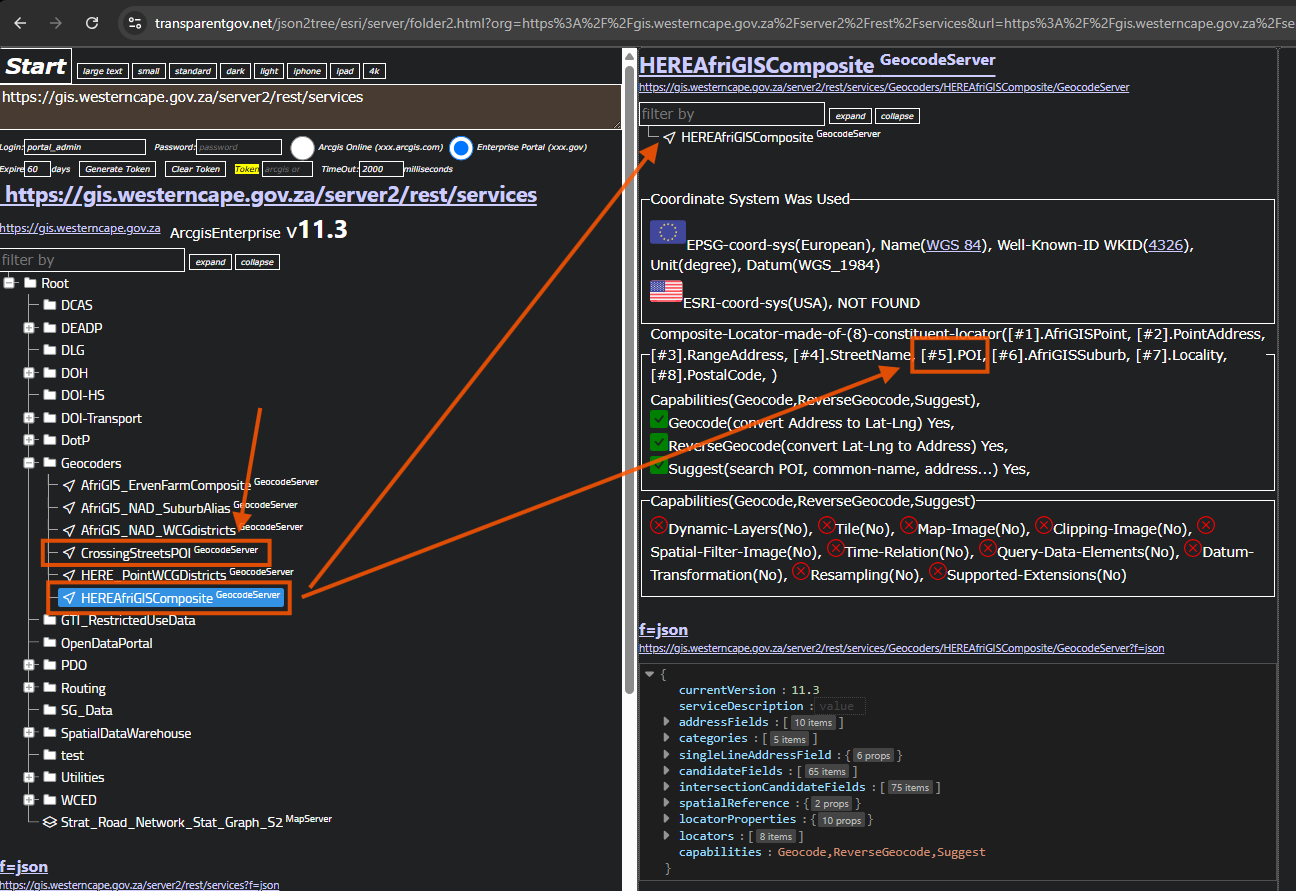This screenshot has height=891, width=1296.
Task: Choose the iphone layout option
Action: coord(306,71)
